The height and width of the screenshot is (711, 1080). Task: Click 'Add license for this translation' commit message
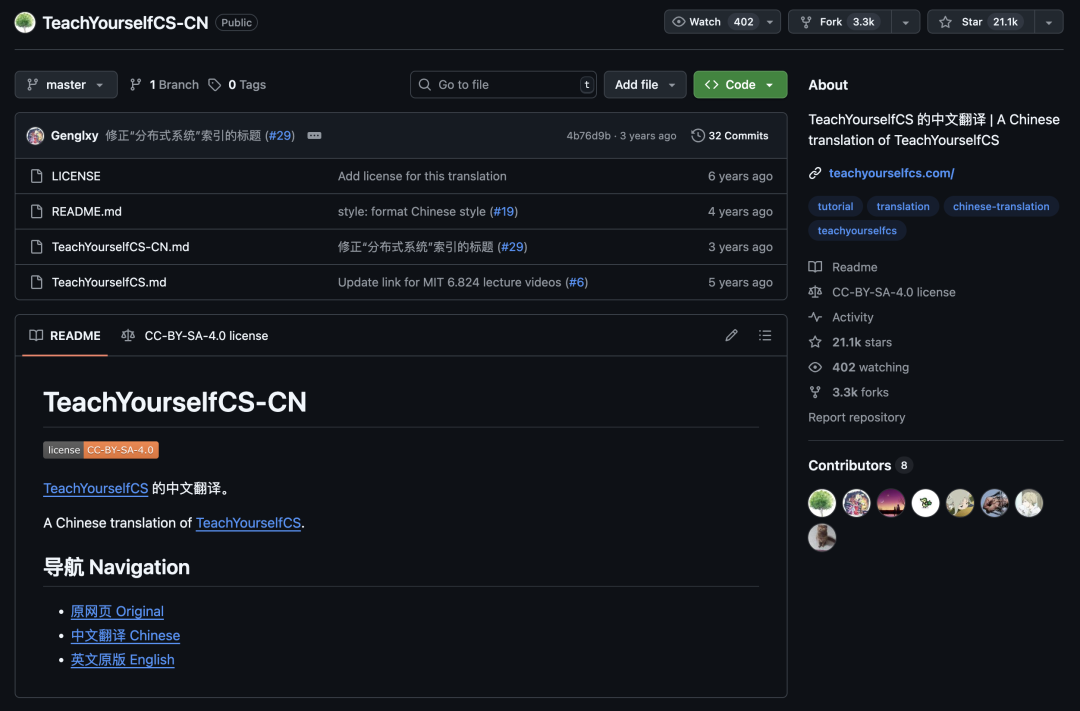[422, 176]
